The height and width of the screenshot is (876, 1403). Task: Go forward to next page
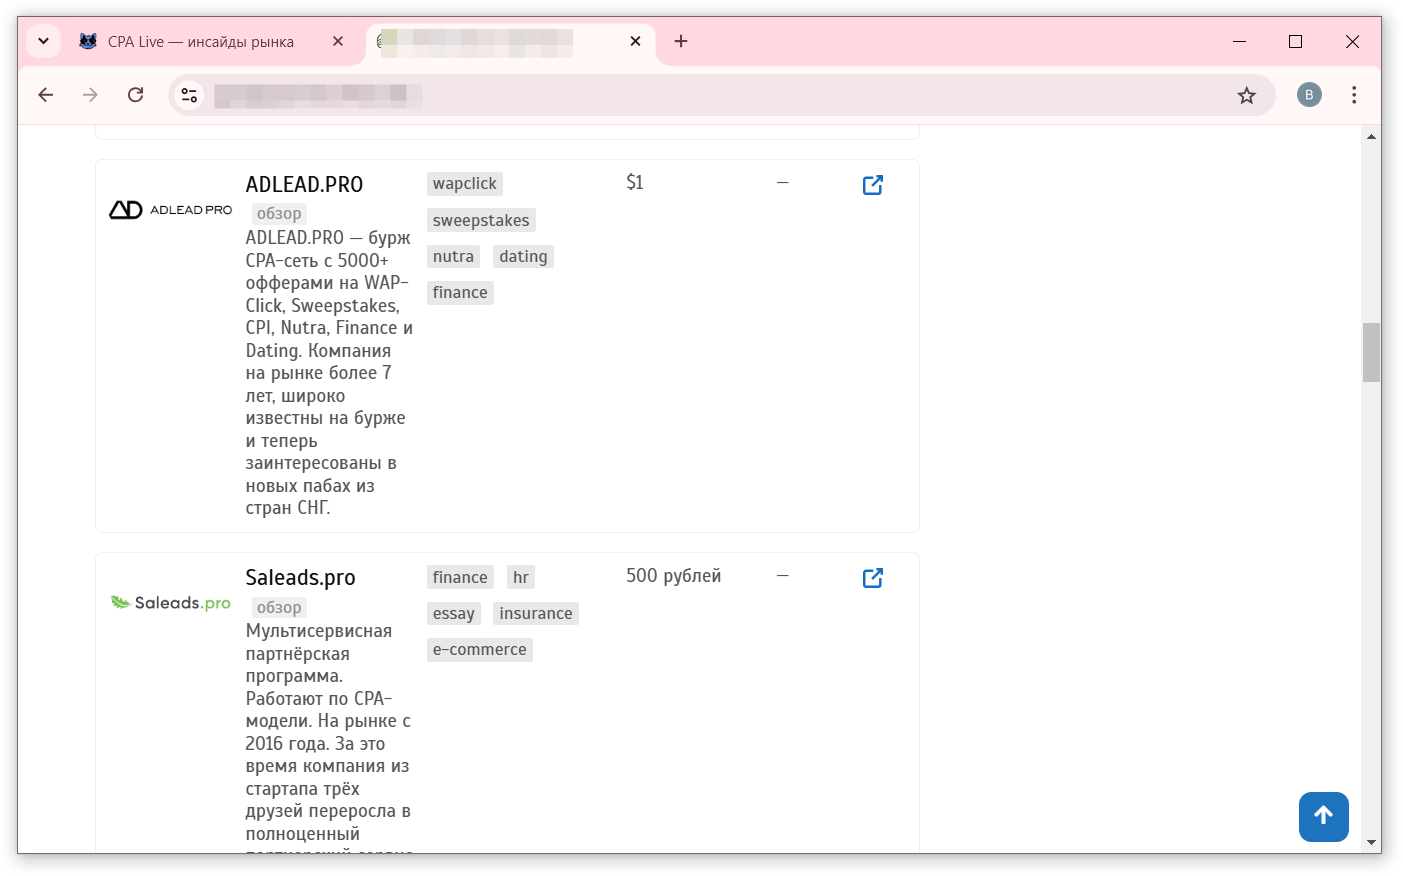[x=91, y=95]
